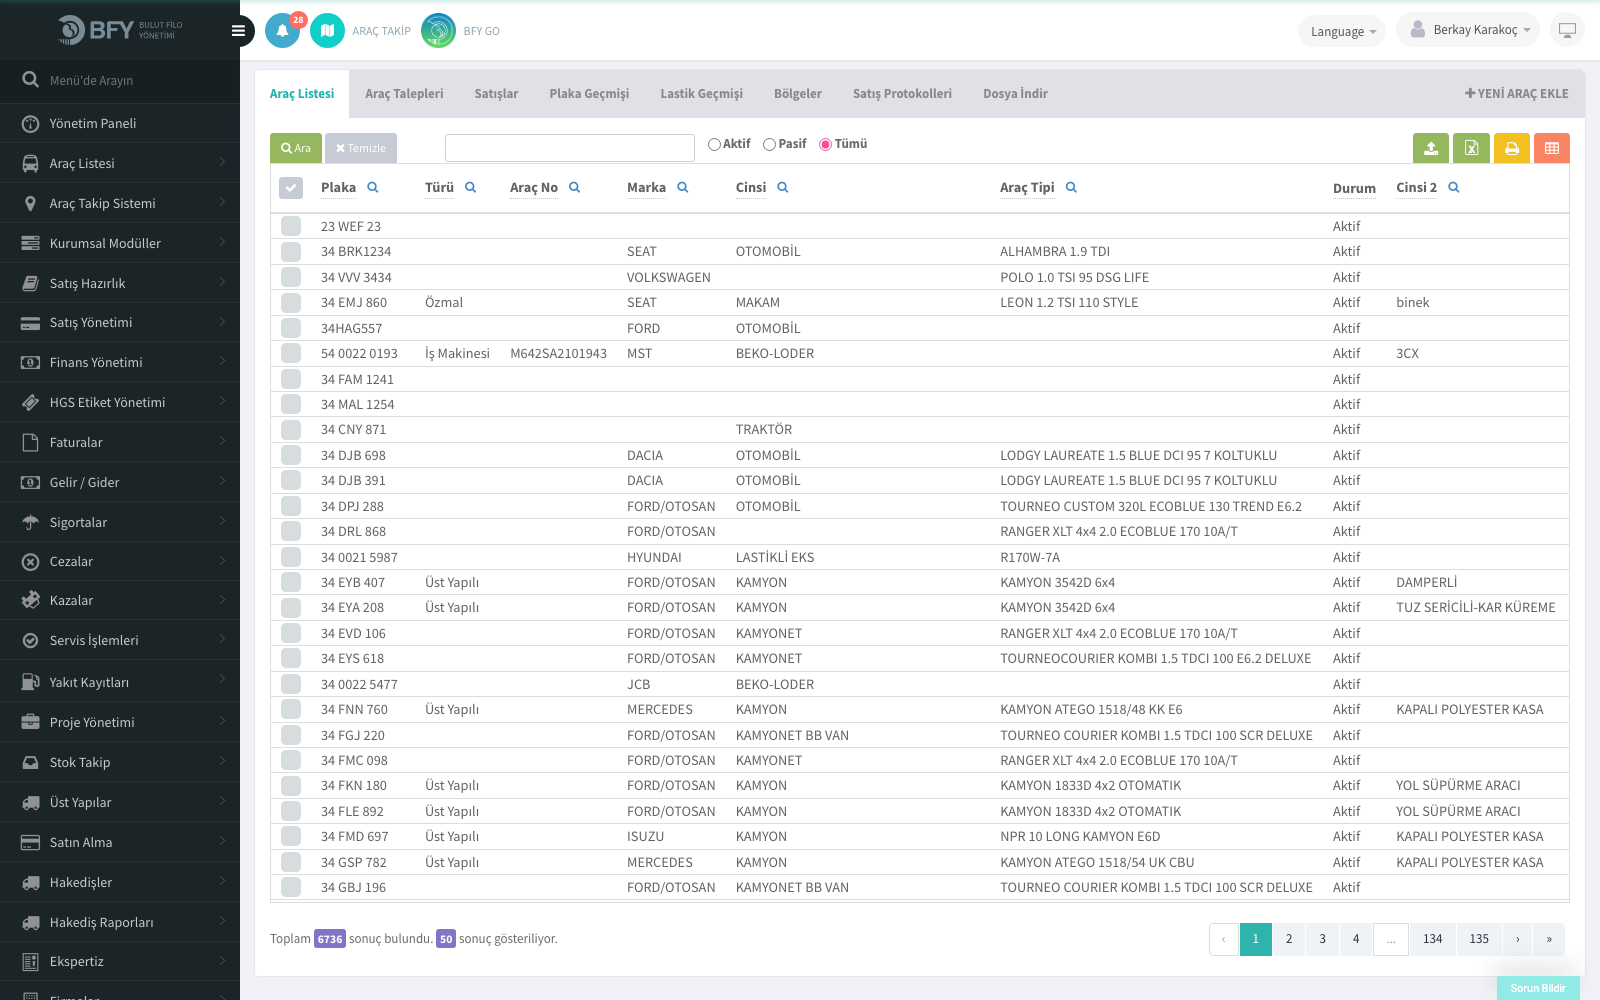This screenshot has height=1000, width=1600.
Task: Click the HGS Etiket Yönetimi ticket icon
Action: tap(31, 402)
